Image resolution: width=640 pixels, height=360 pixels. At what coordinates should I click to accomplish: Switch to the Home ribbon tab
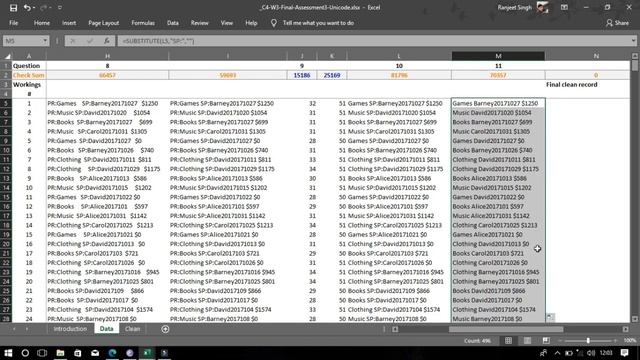pos(42,23)
